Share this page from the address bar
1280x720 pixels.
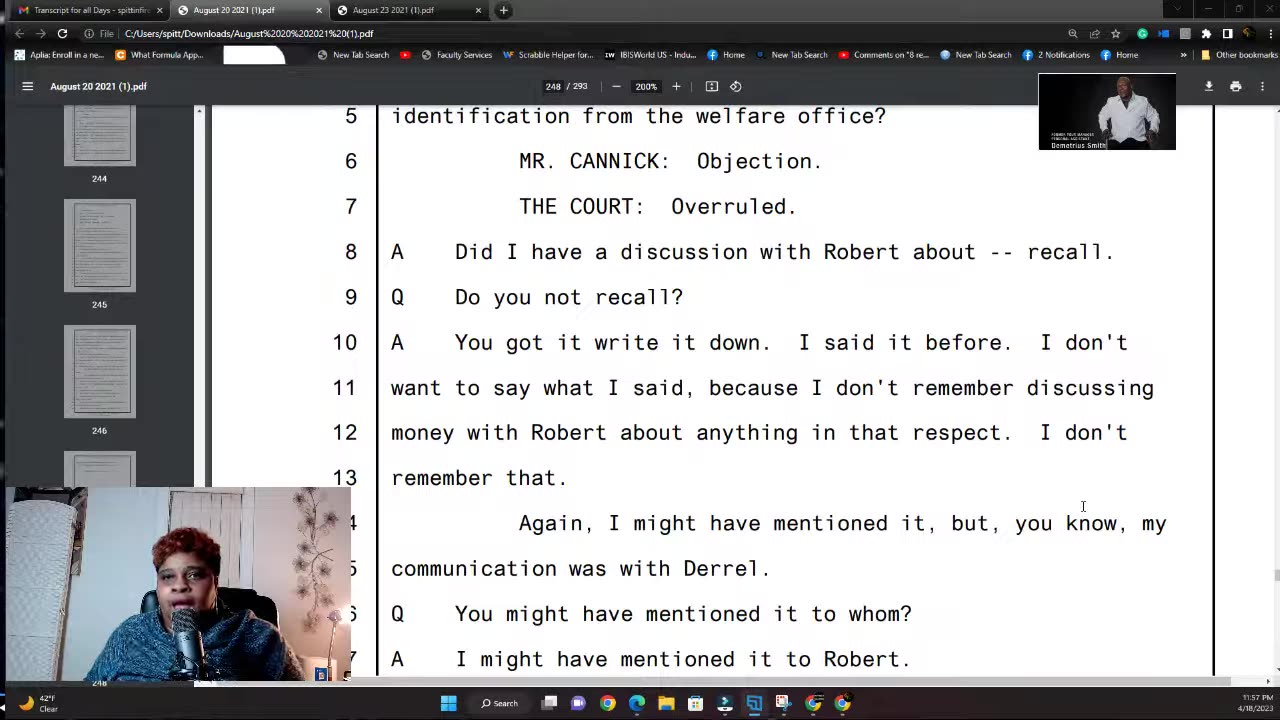(x=1094, y=33)
